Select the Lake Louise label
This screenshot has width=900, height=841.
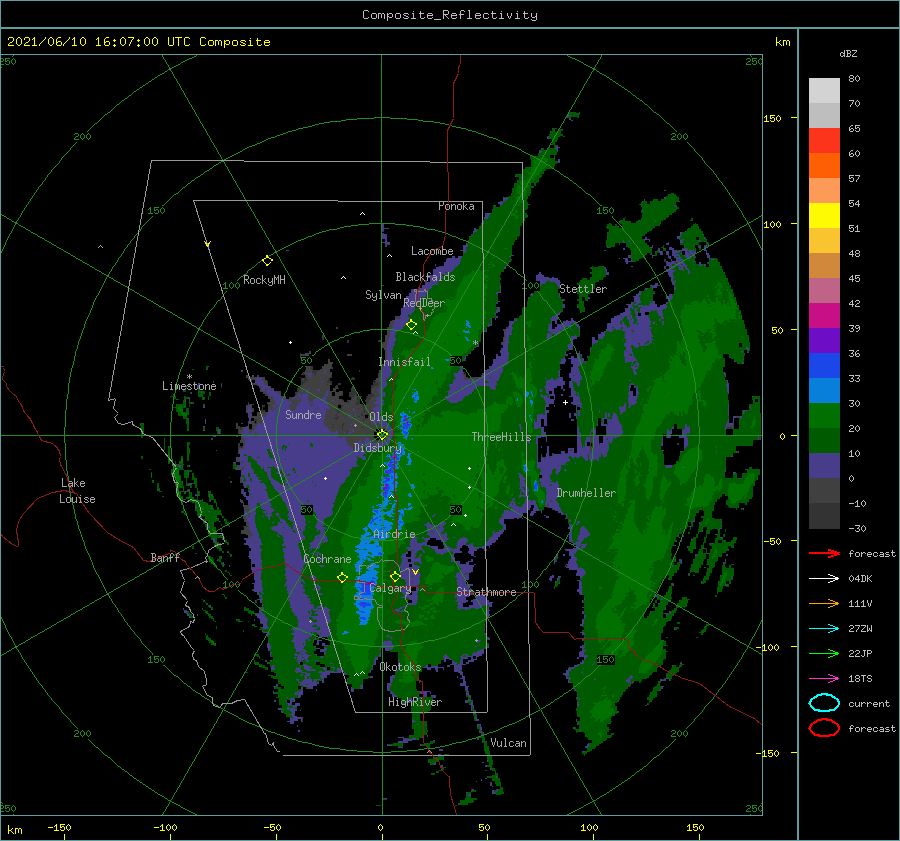(77, 491)
